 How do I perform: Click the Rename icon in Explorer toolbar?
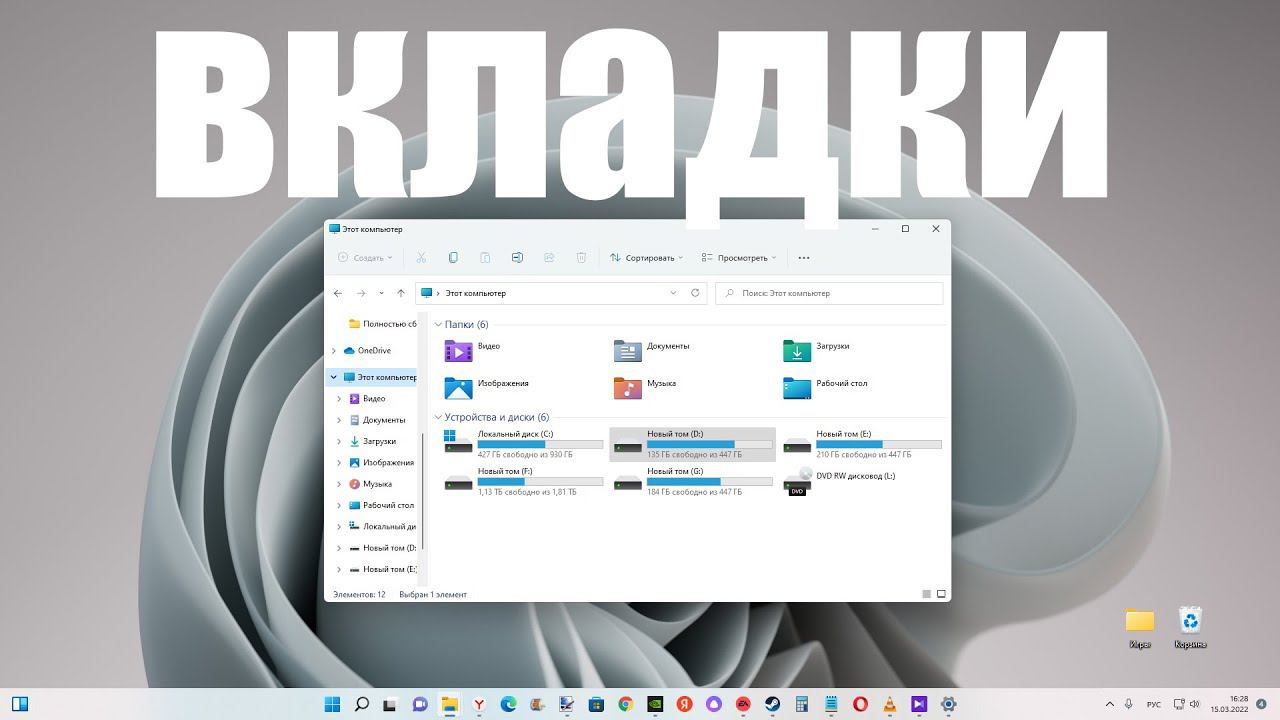517,258
